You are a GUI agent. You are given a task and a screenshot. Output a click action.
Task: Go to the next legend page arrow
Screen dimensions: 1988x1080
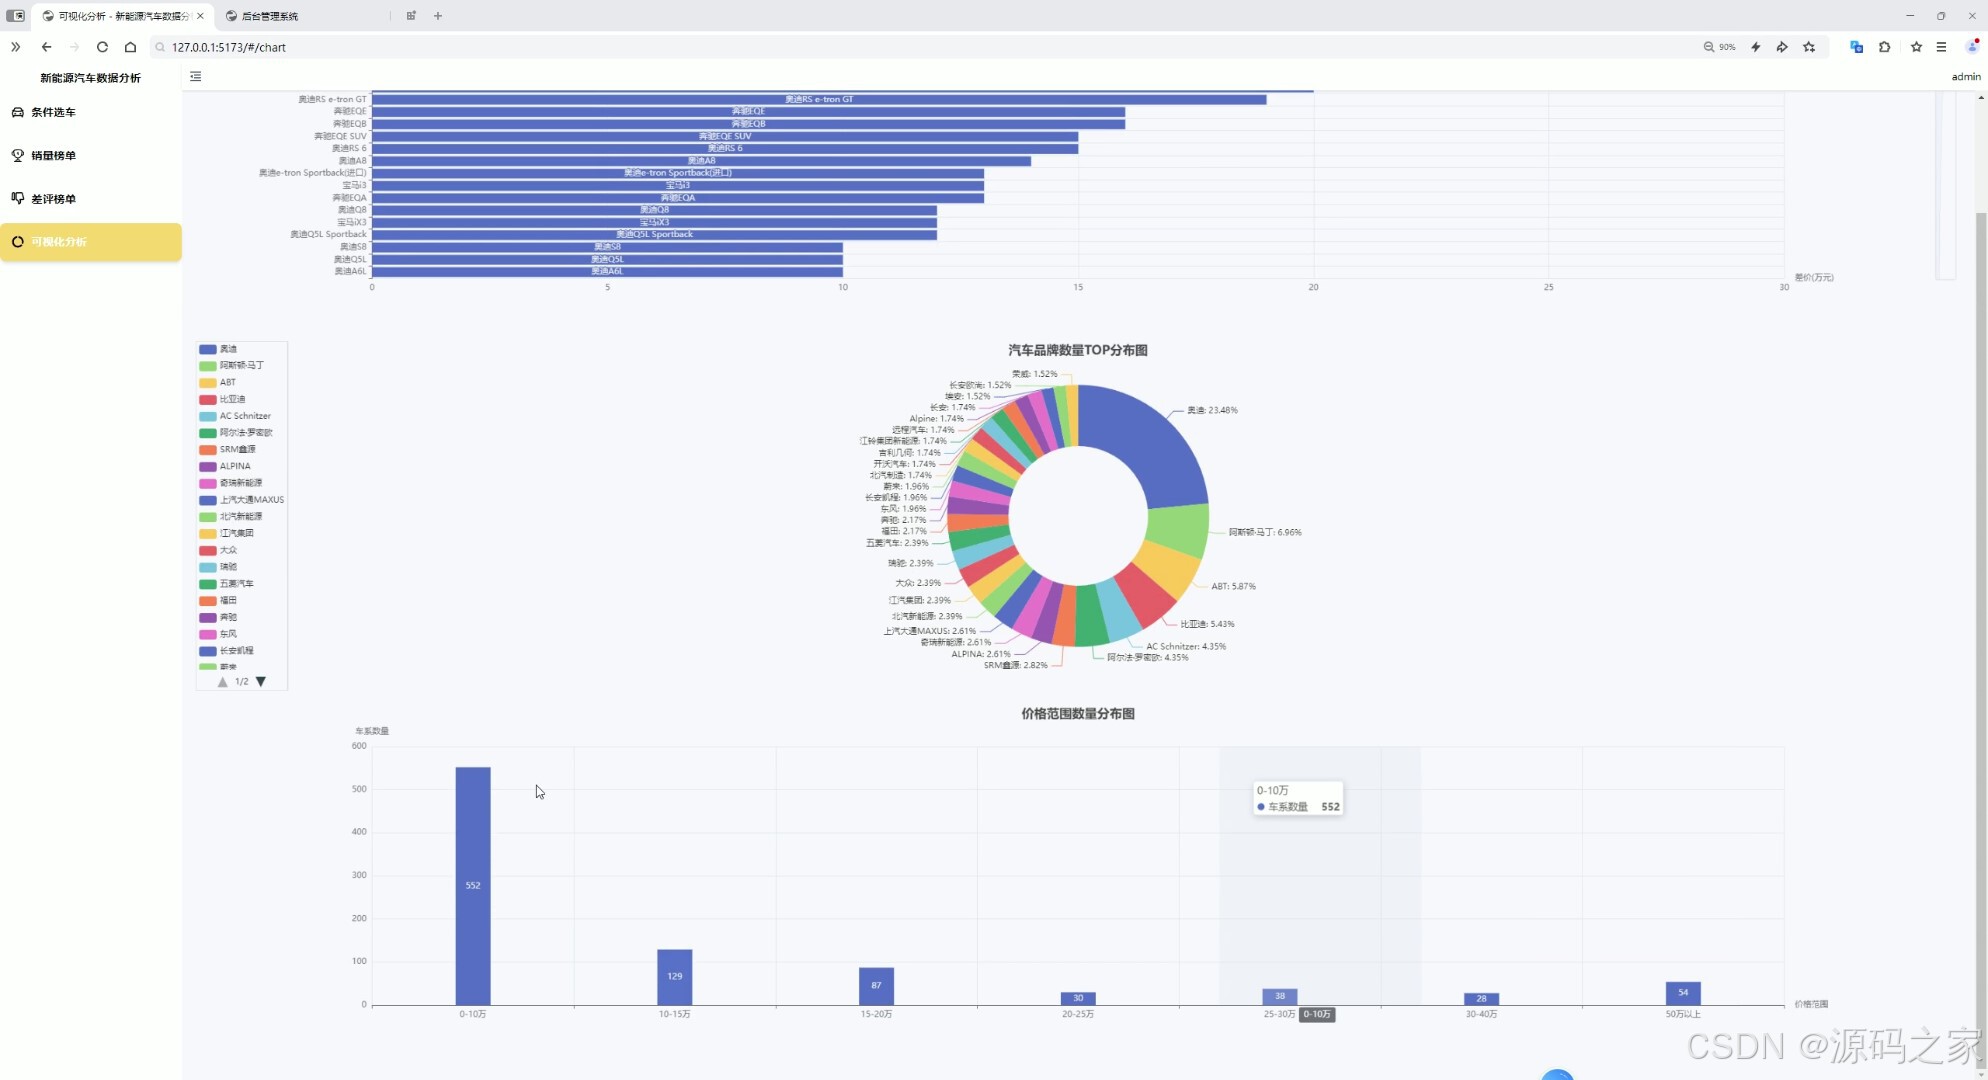[261, 682]
